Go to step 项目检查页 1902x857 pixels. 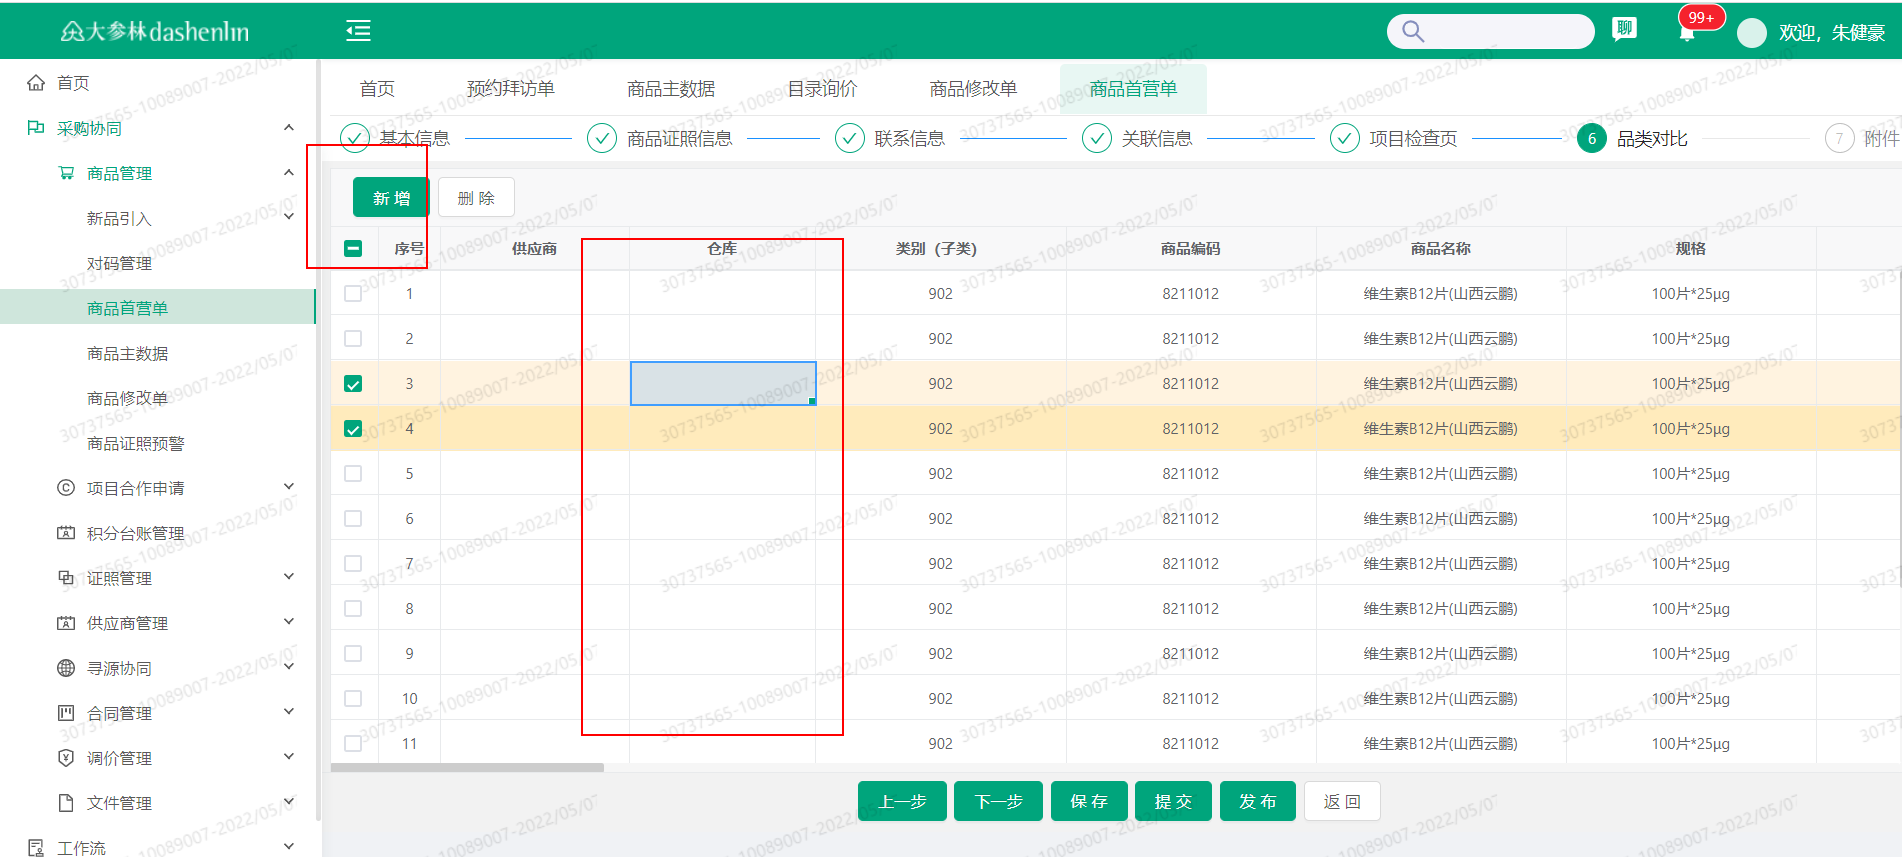(1393, 138)
